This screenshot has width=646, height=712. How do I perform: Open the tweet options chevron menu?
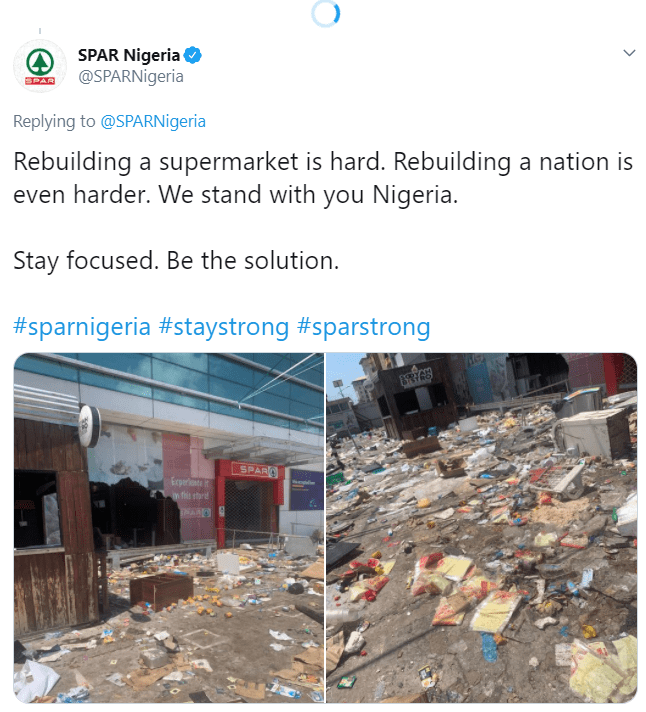point(629,53)
